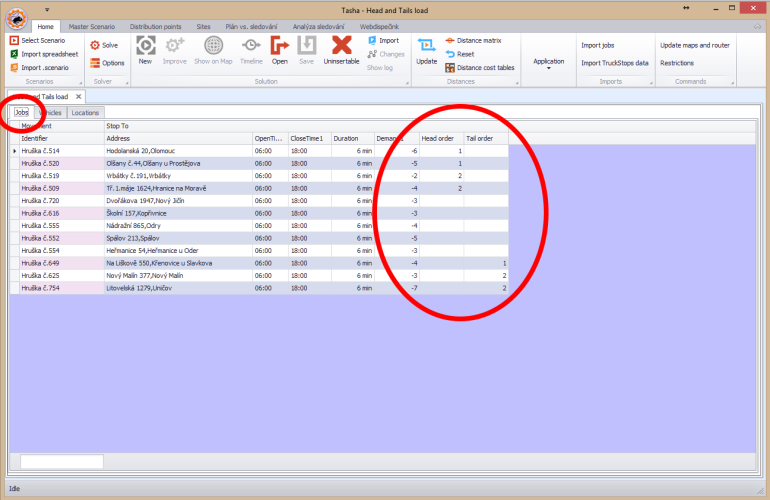Click the Tail order column header
Image resolution: width=770 pixels, height=500 pixels.
tap(486, 139)
